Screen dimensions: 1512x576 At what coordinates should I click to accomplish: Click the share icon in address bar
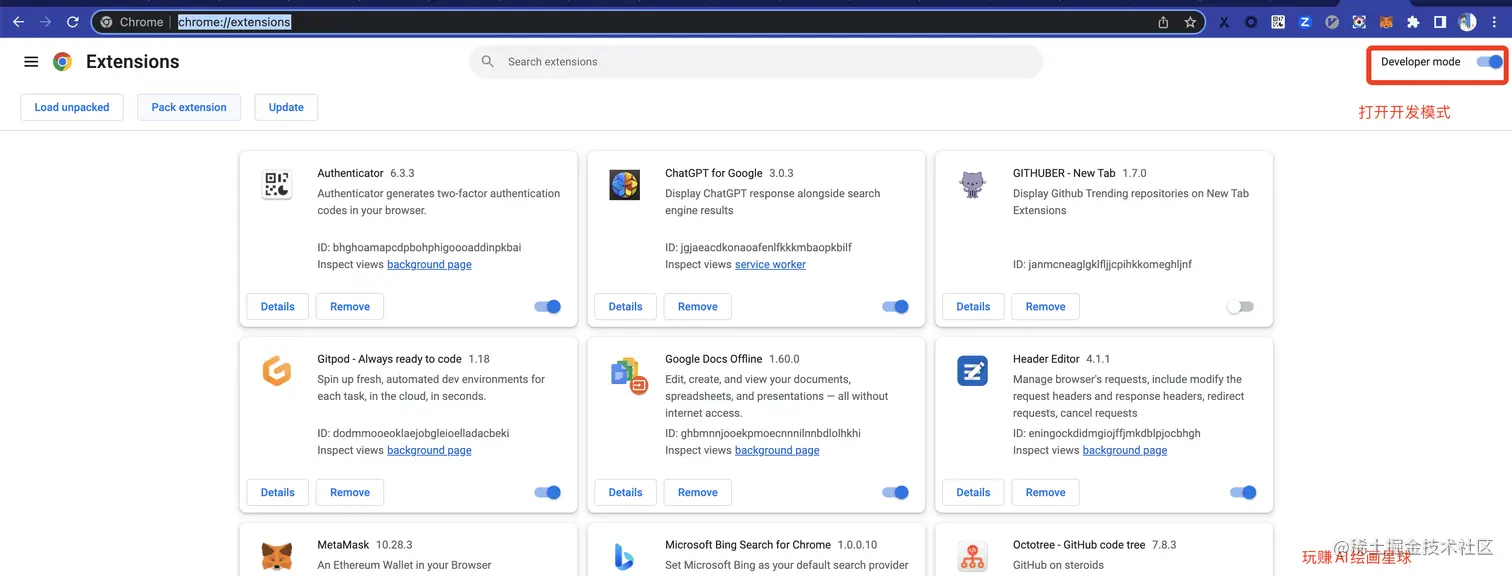tap(1163, 22)
